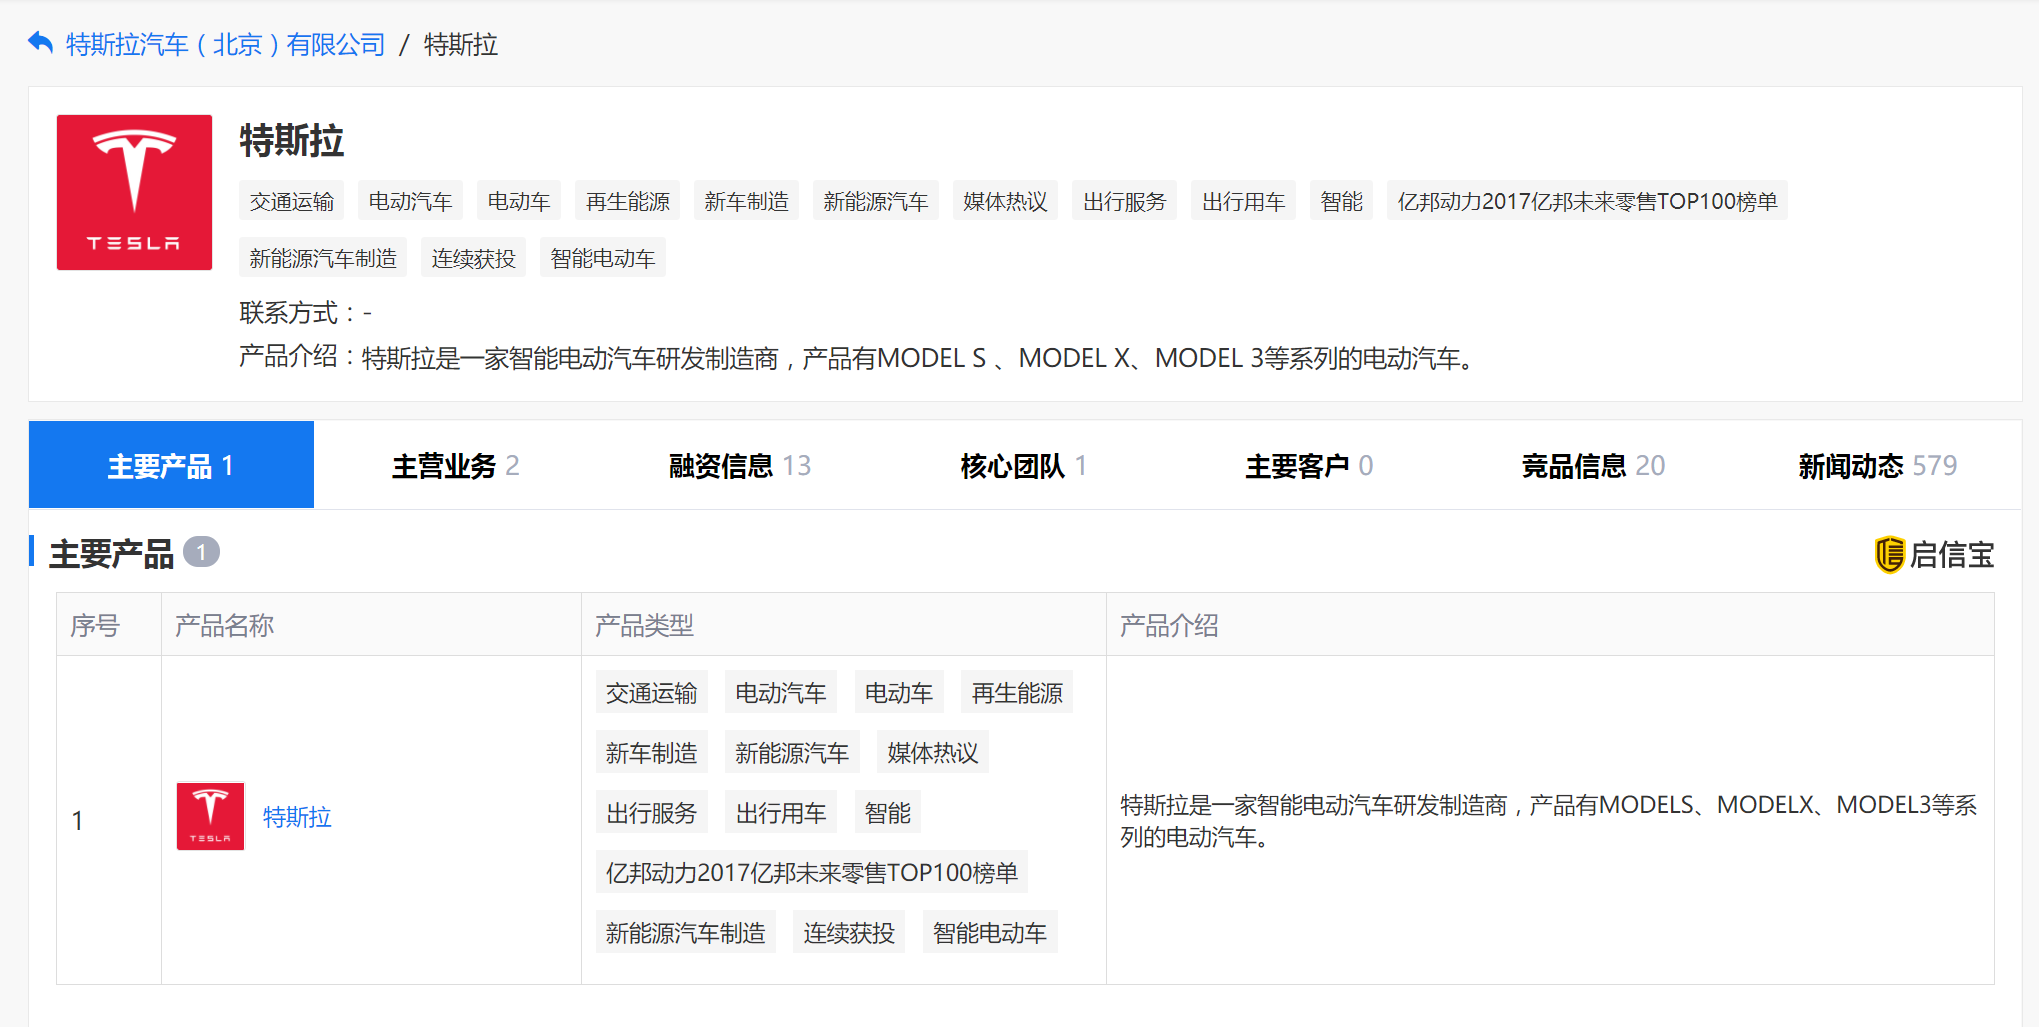Image resolution: width=2039 pixels, height=1027 pixels.
Task: Click 媒体热议 in the 产品类型 cell
Action: click(933, 752)
